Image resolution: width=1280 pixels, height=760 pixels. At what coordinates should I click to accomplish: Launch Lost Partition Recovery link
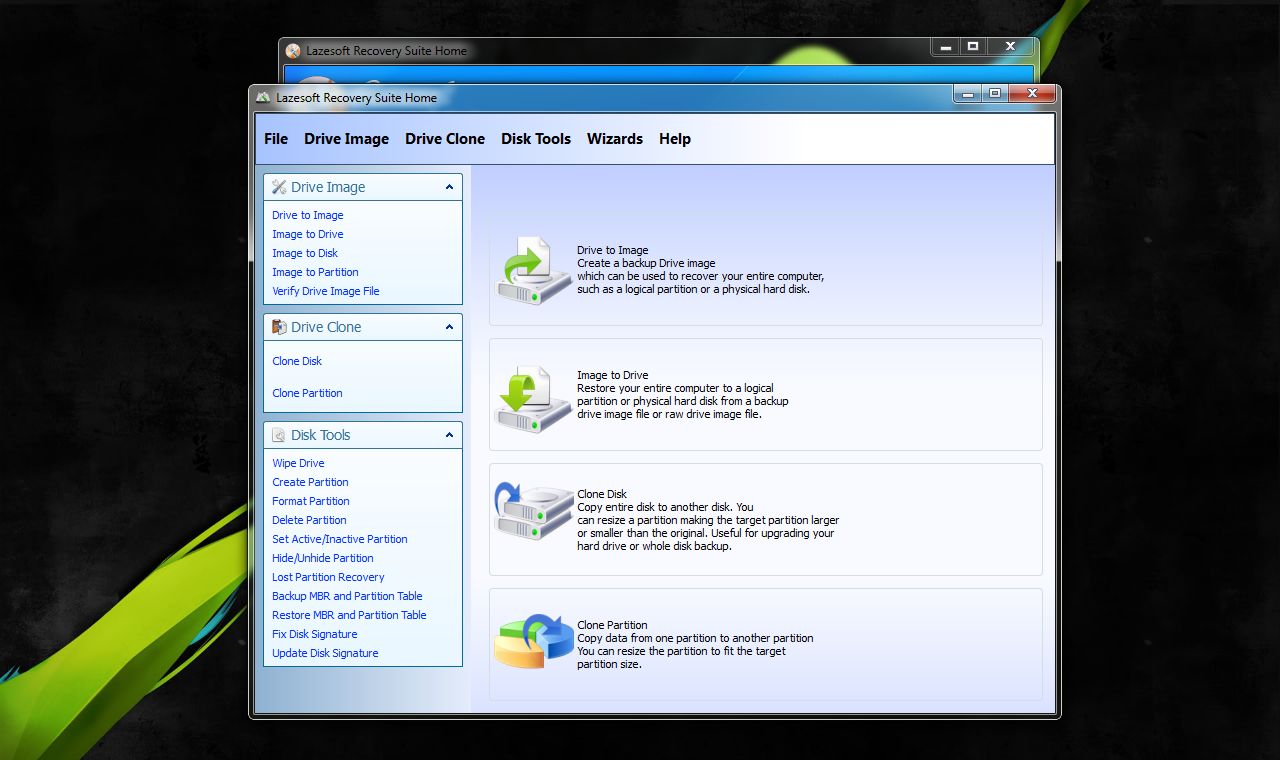328,577
